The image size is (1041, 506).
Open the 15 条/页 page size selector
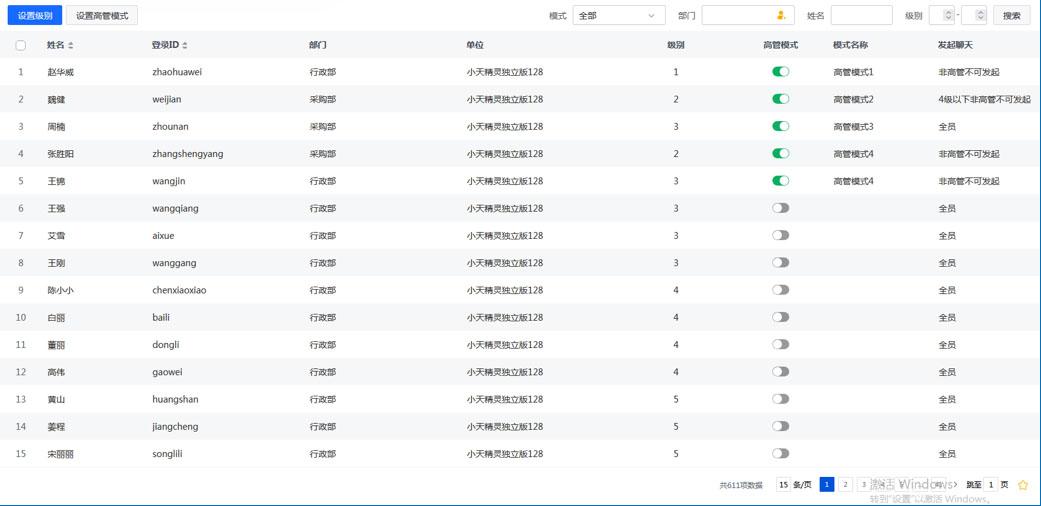(x=795, y=485)
